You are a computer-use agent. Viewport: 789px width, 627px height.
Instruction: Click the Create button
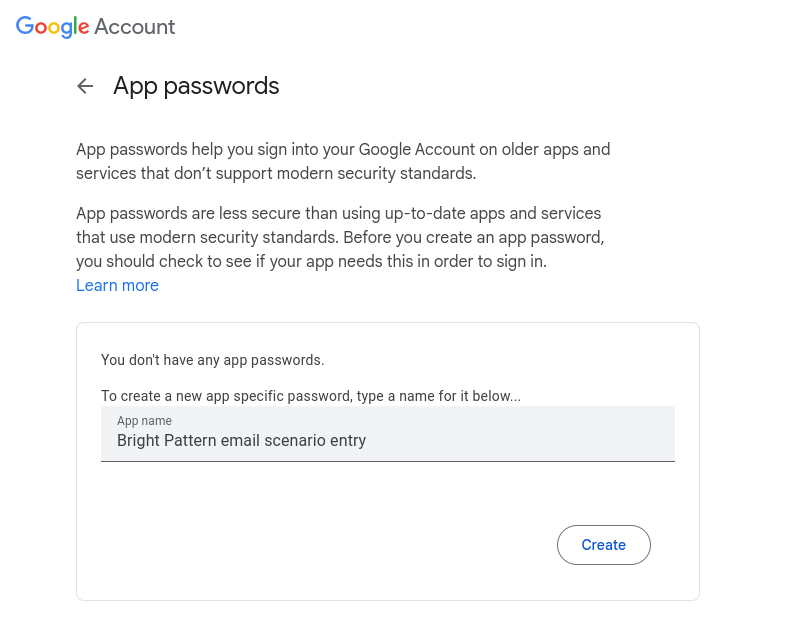point(603,545)
